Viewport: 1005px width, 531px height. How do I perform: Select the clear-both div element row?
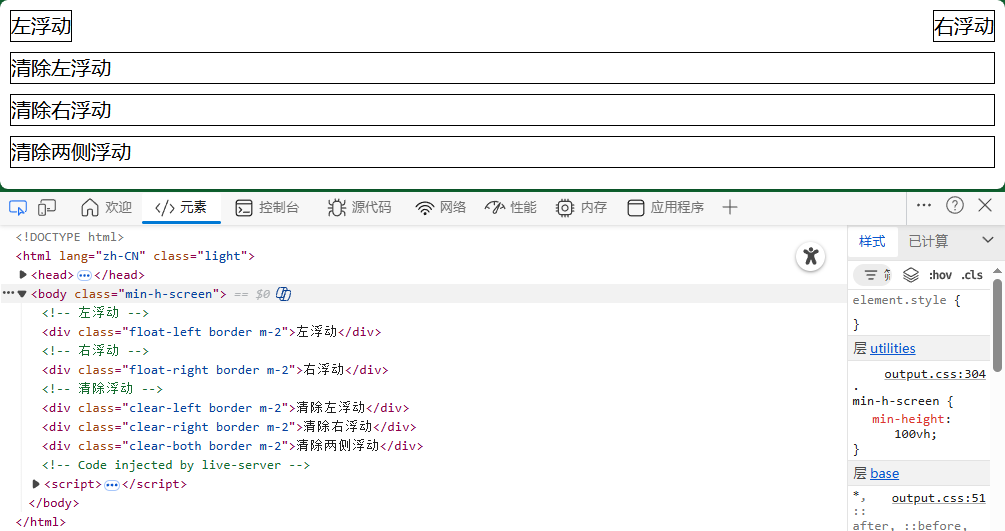tap(233, 445)
